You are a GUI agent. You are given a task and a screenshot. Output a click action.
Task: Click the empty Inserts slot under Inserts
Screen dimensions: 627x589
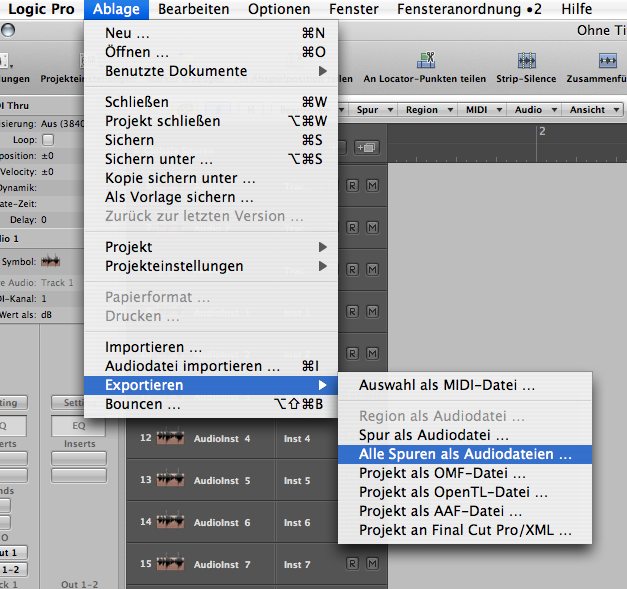[x=79, y=458]
